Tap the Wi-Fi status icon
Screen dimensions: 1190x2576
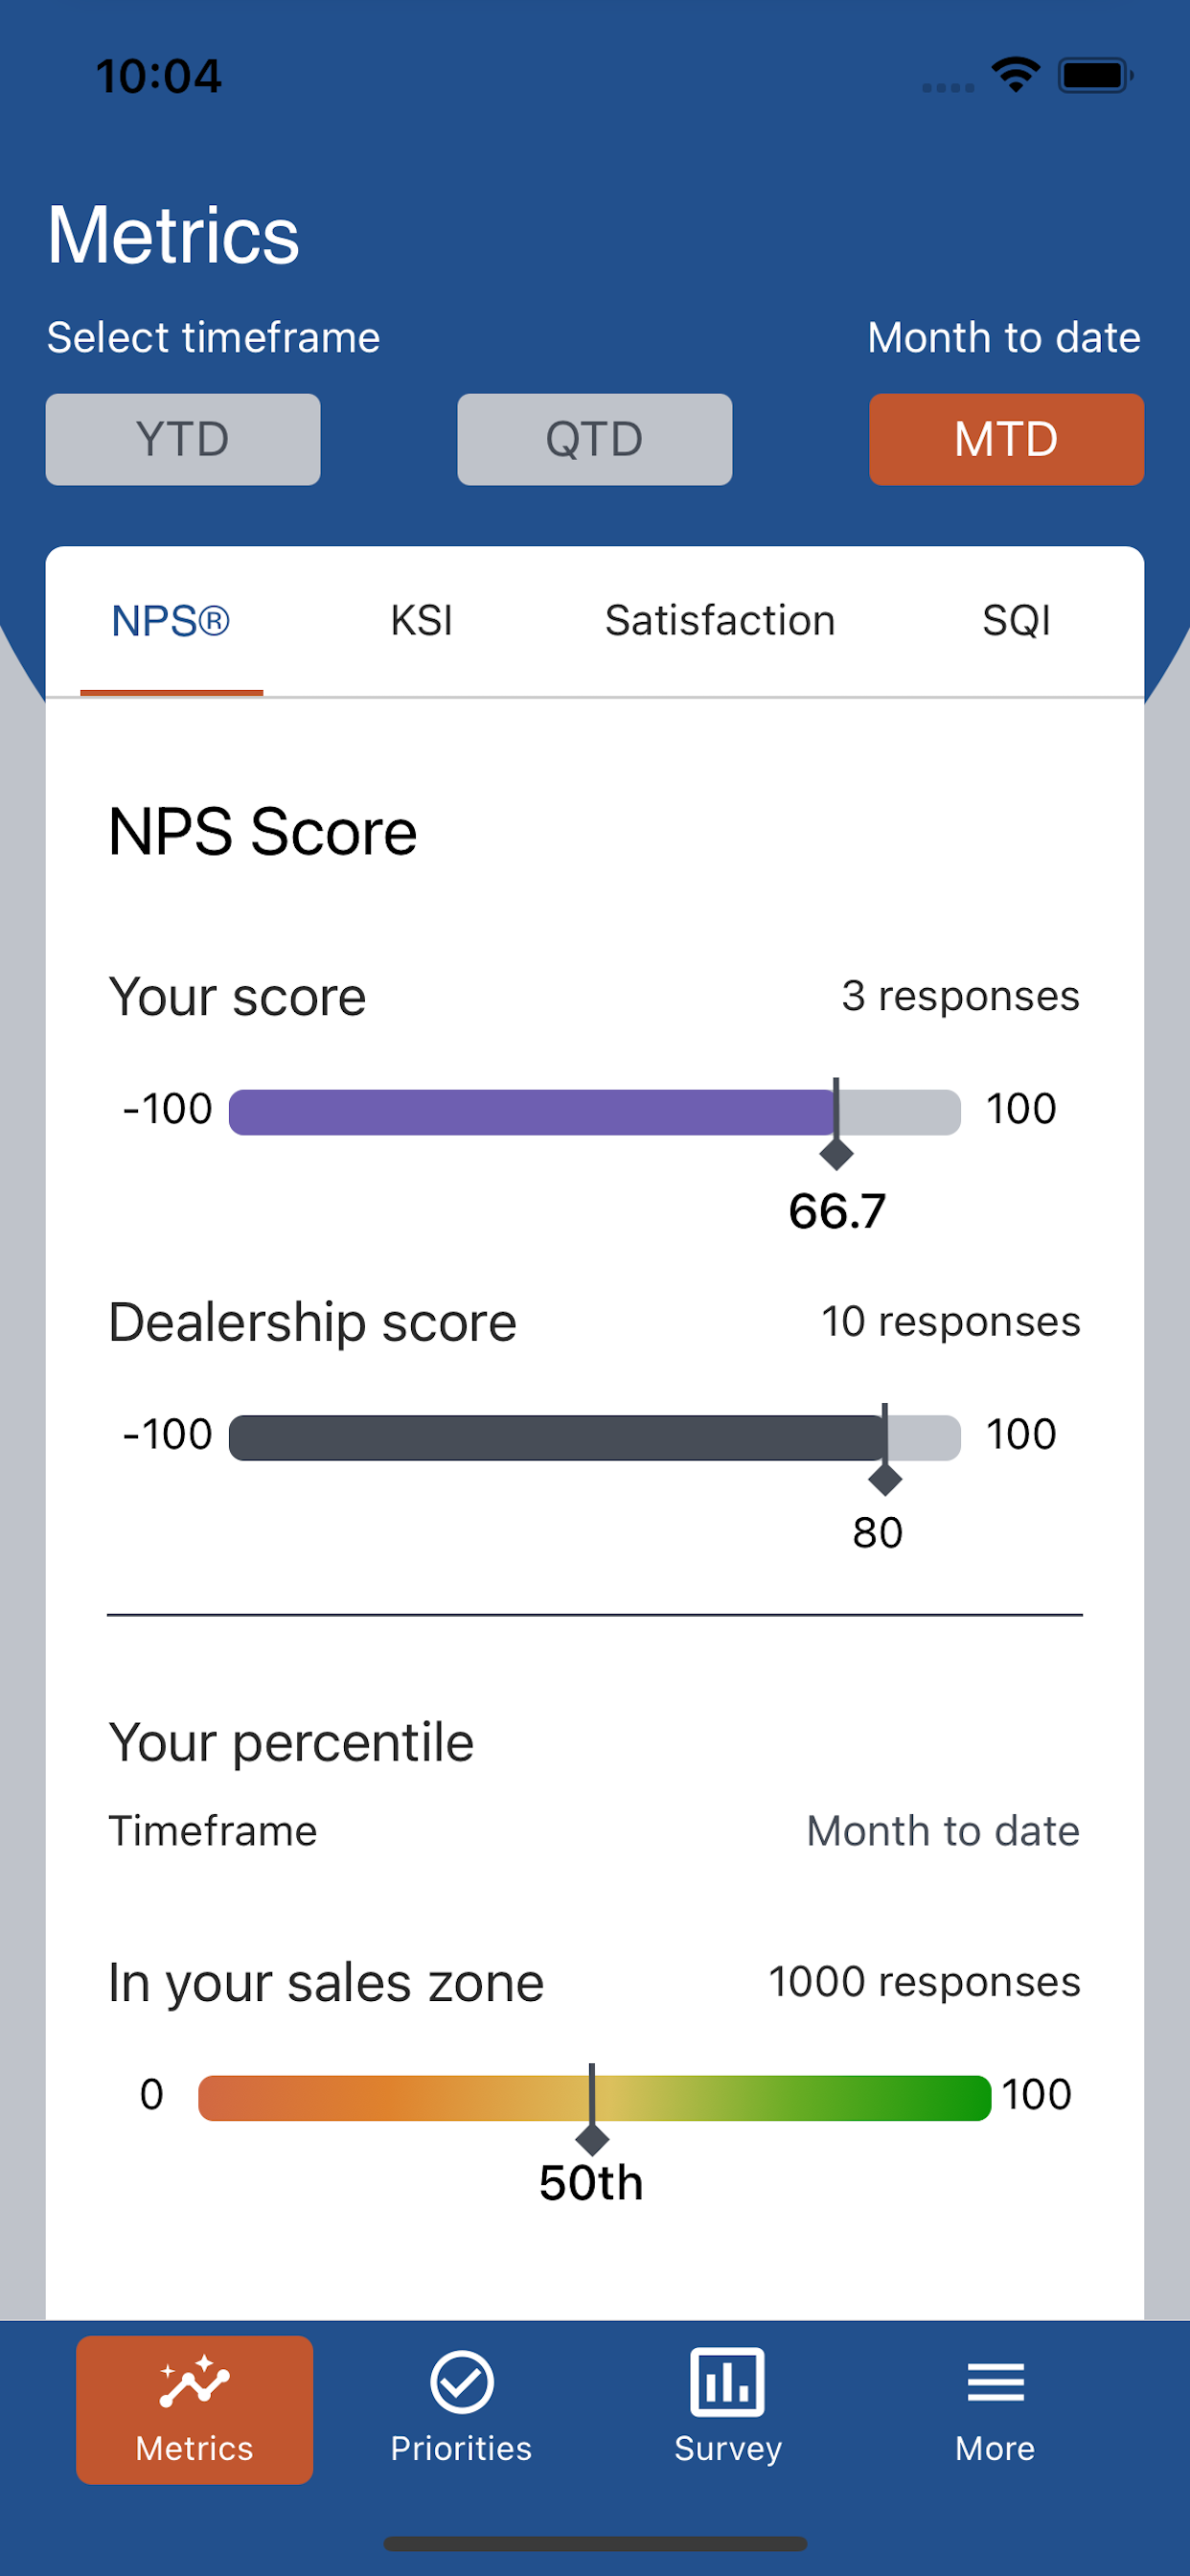point(1015,75)
